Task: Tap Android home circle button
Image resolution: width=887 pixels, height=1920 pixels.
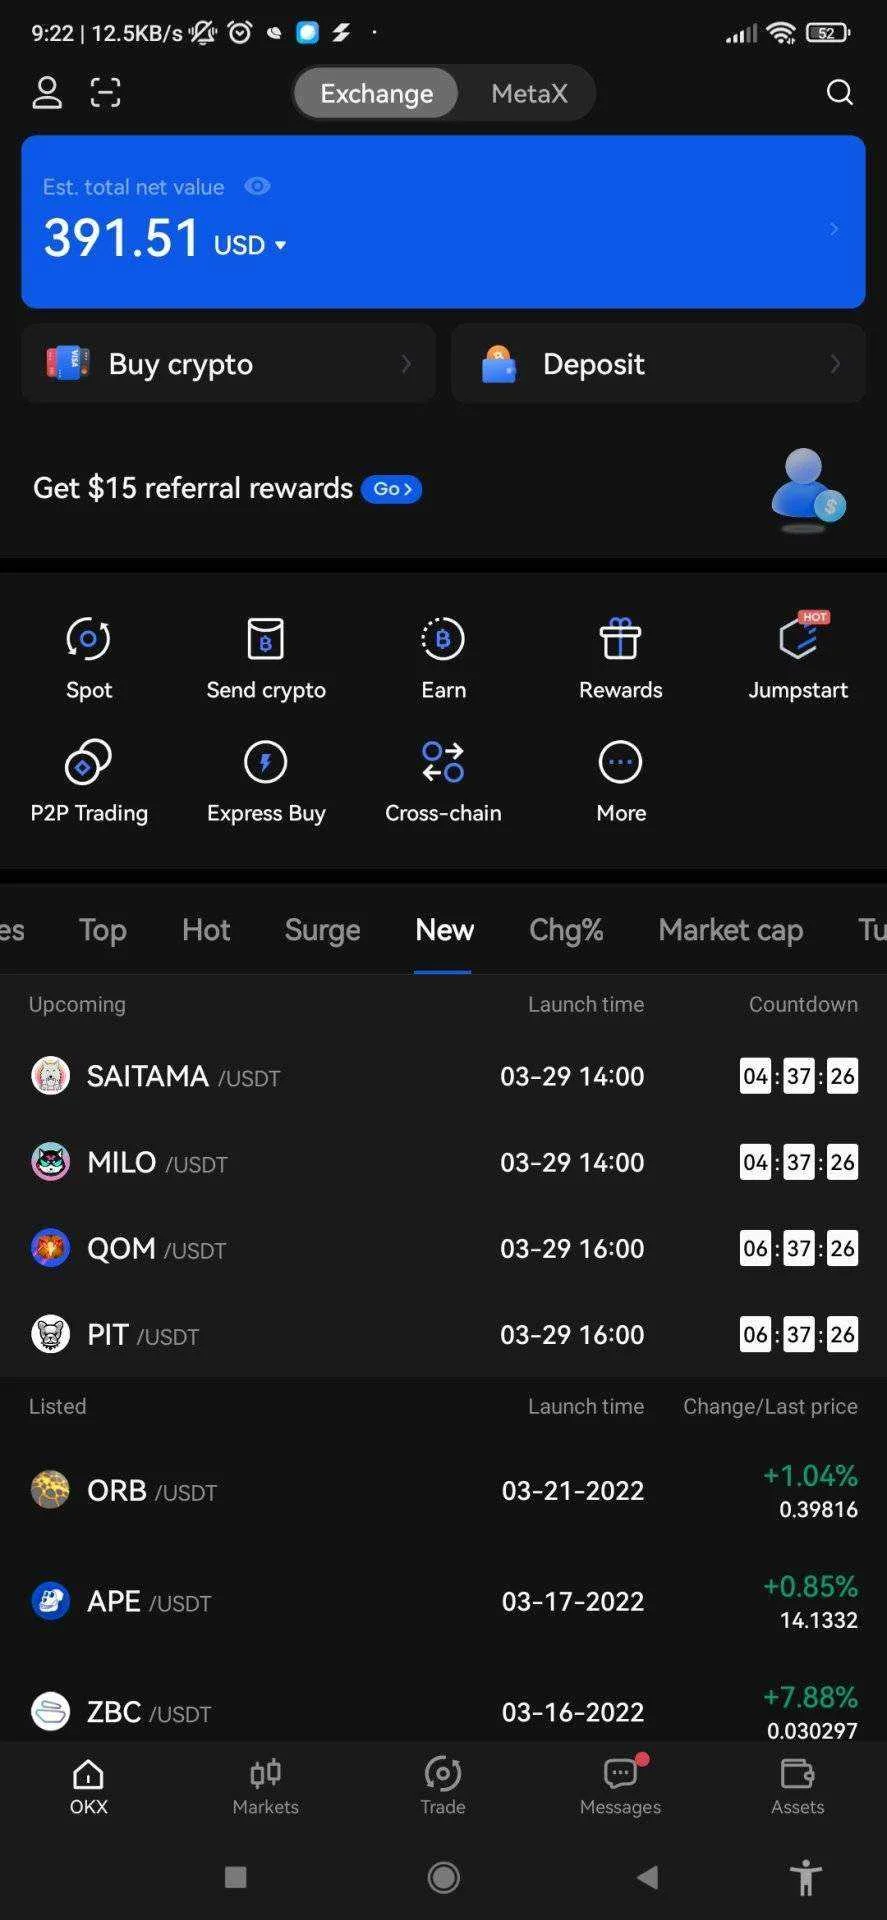Action: pyautogui.click(x=444, y=1877)
